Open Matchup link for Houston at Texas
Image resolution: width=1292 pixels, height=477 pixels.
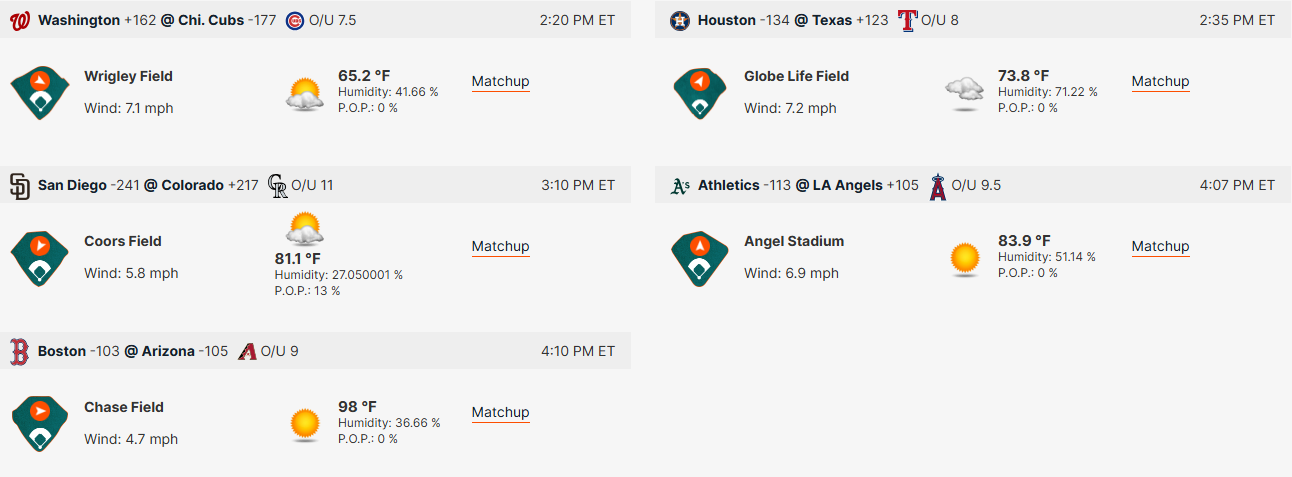pos(1160,81)
